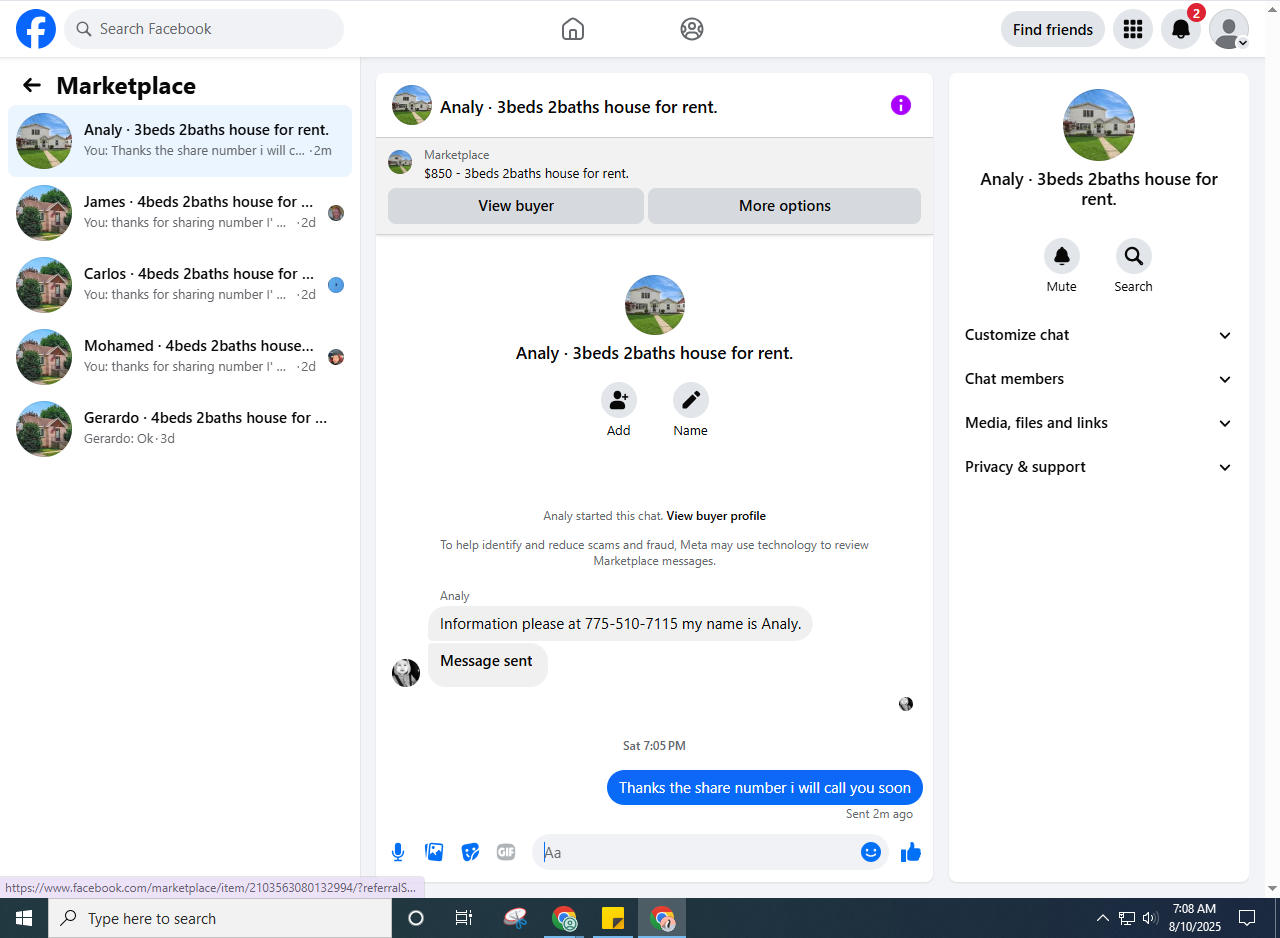Click the blue "Thanks the share number" message

765,788
